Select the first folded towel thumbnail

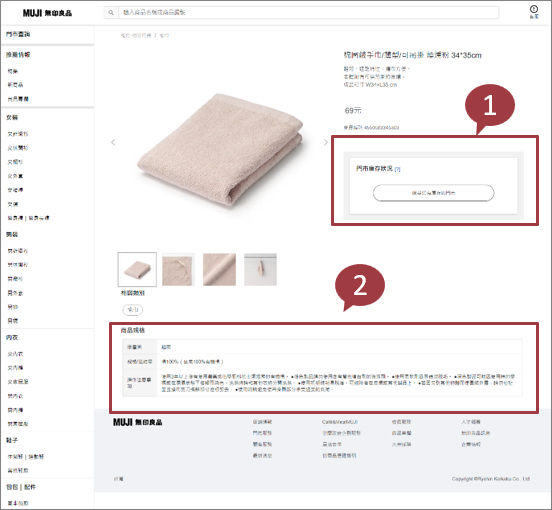[x=137, y=269]
